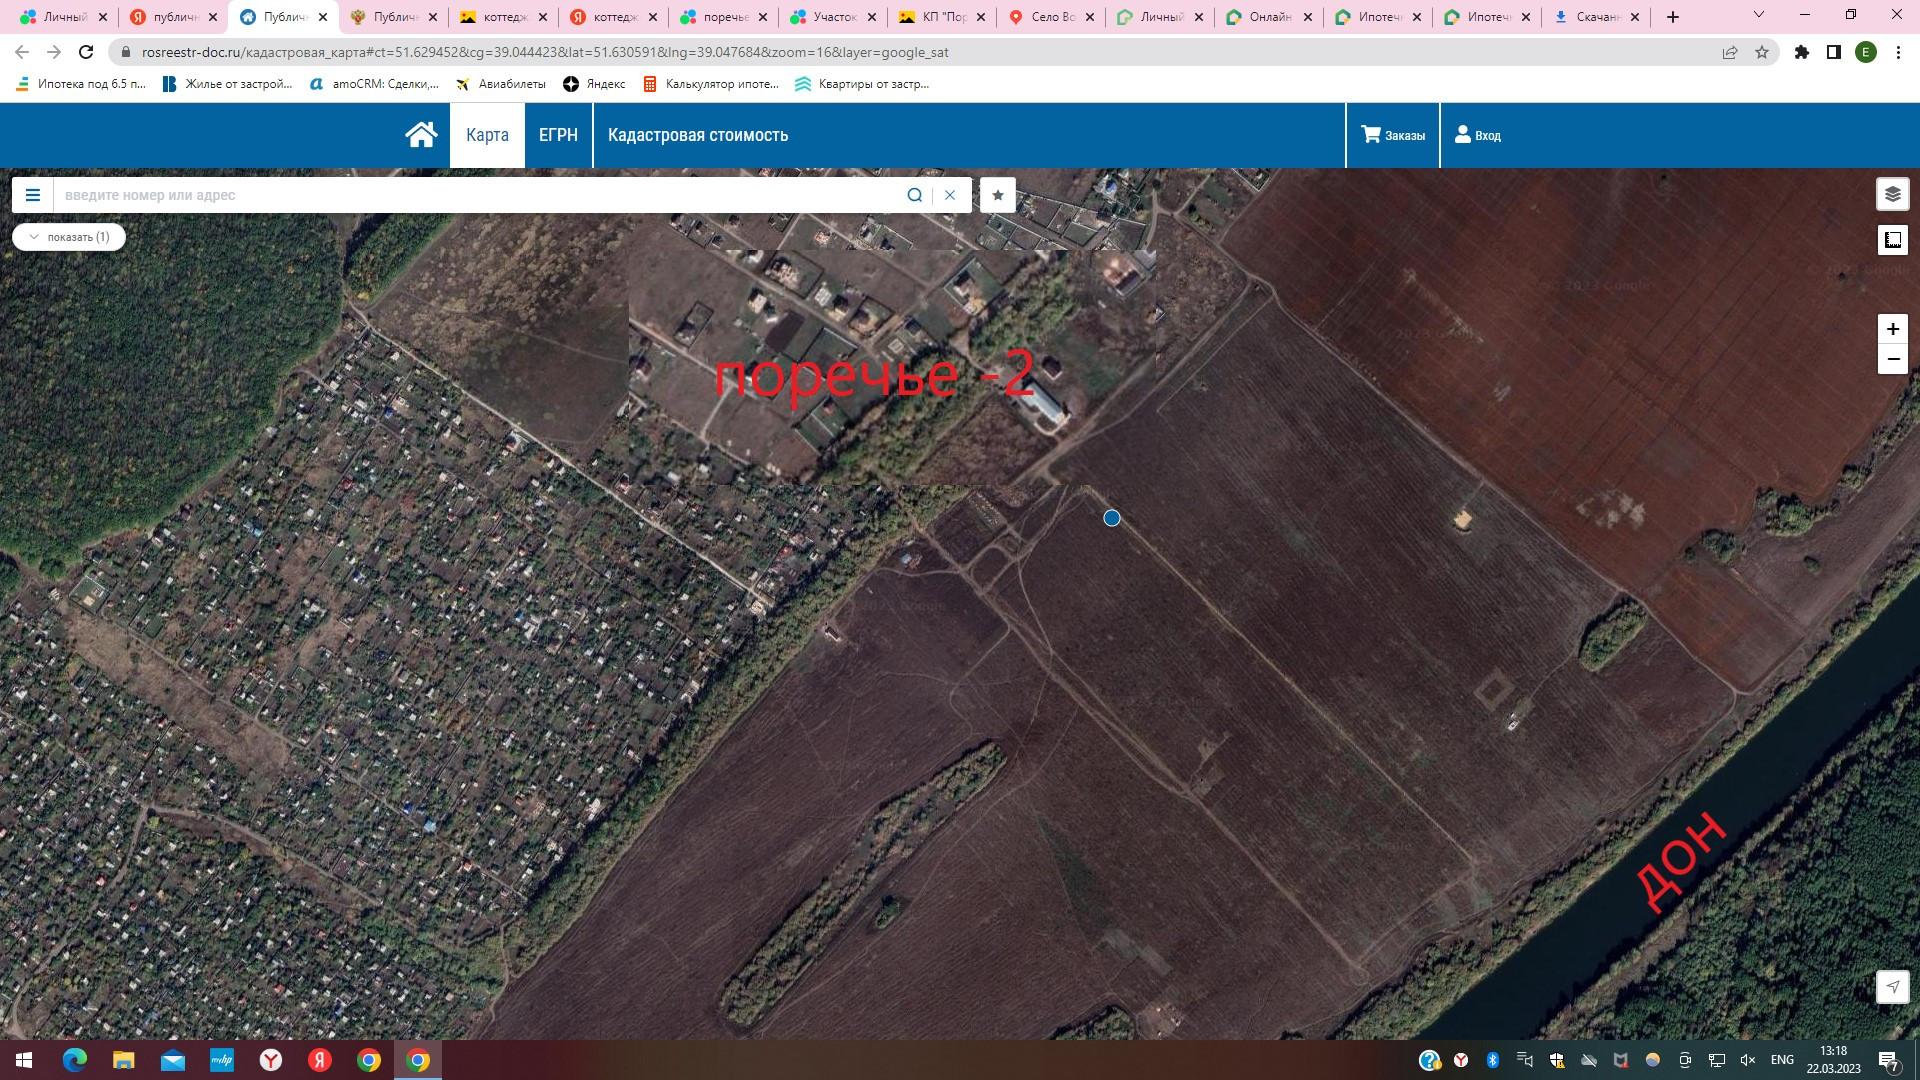Open the Кадастровая стоимость tab
This screenshot has width=1920, height=1080.
click(697, 135)
